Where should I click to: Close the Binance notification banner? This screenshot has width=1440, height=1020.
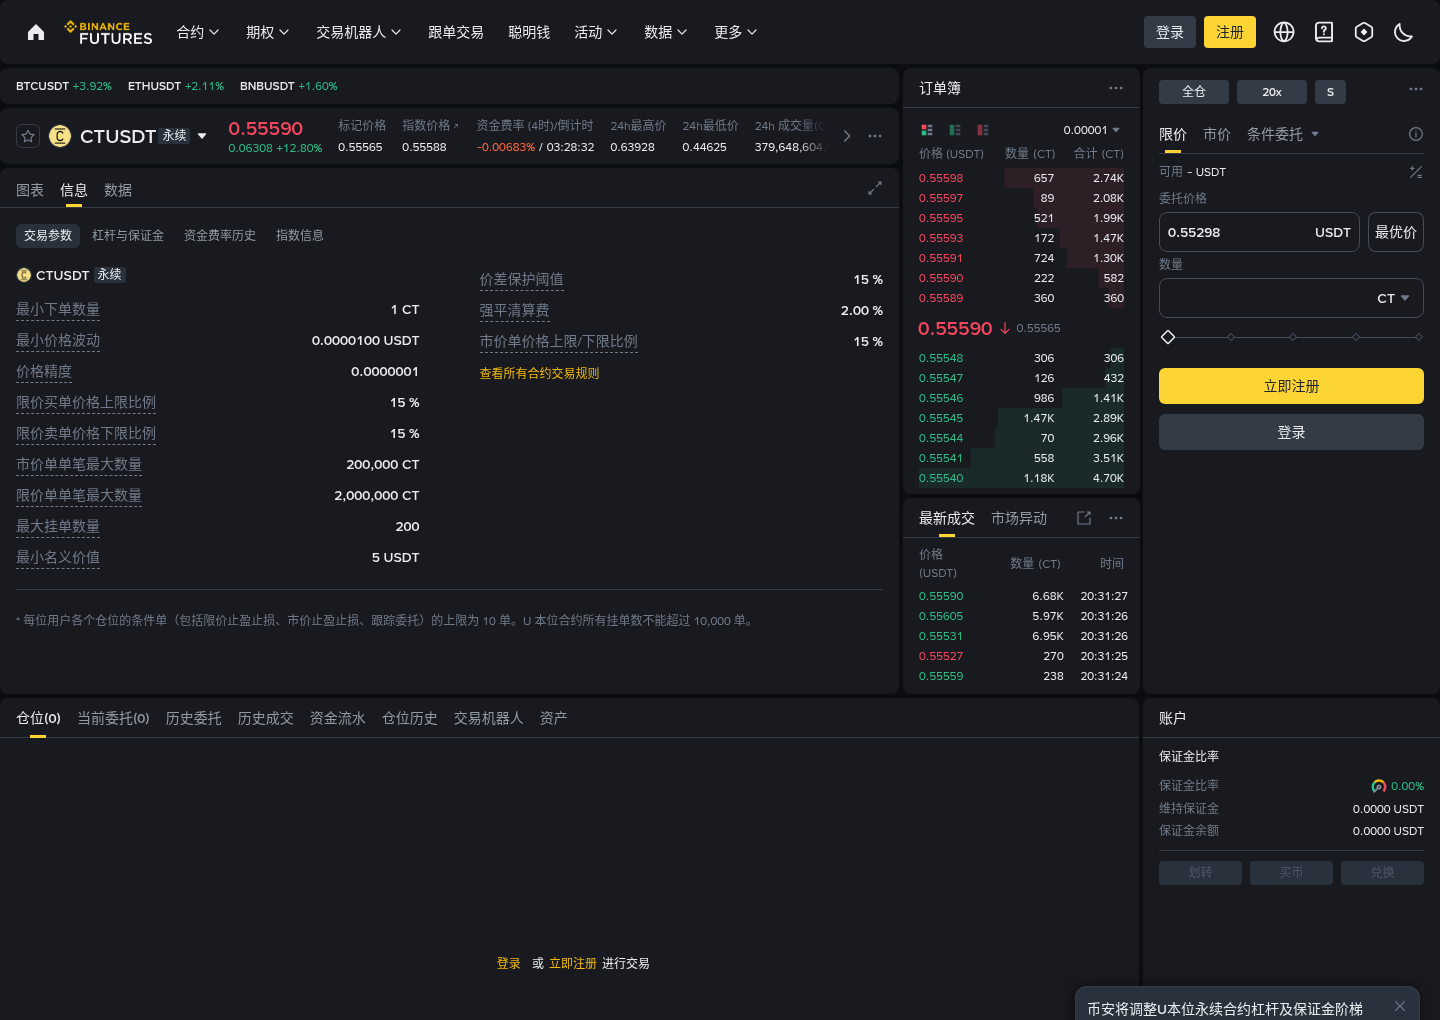(1400, 1006)
